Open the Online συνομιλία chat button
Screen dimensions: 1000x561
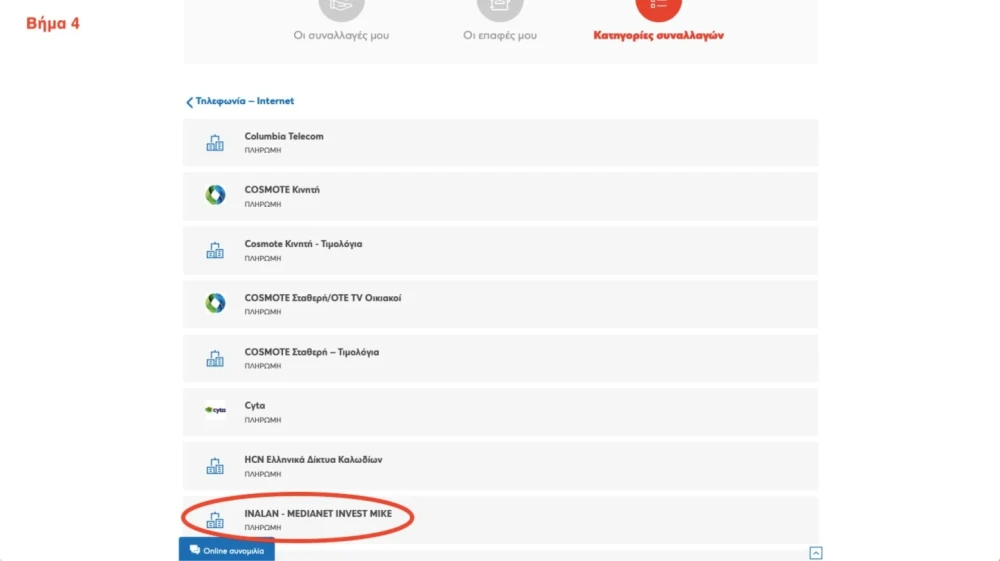pyautogui.click(x=226, y=550)
